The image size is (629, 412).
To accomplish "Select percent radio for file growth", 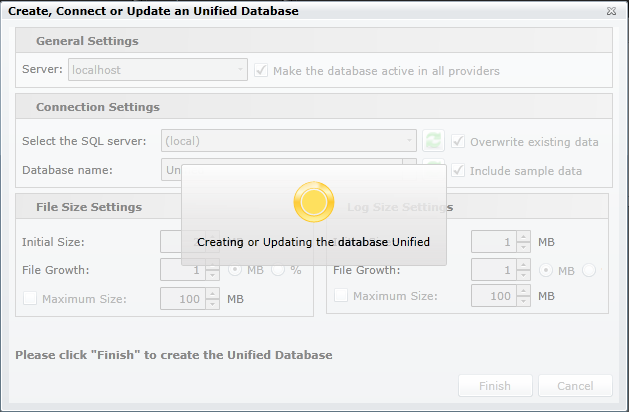I will [277, 270].
